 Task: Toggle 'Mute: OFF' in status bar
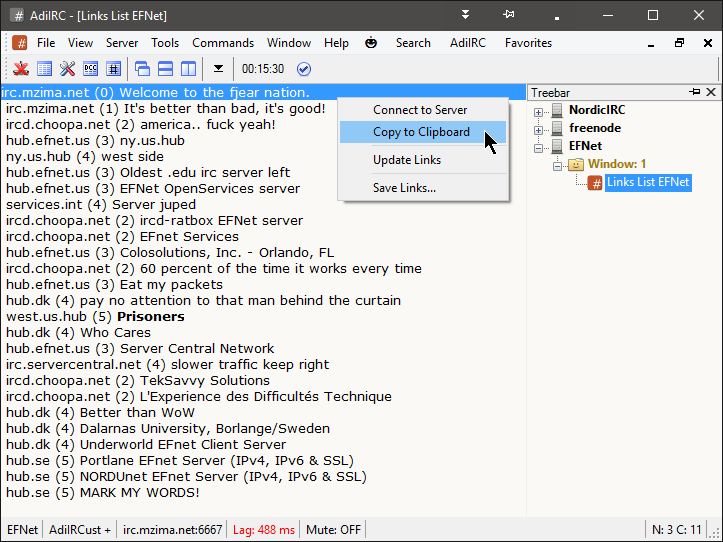[x=333, y=530]
